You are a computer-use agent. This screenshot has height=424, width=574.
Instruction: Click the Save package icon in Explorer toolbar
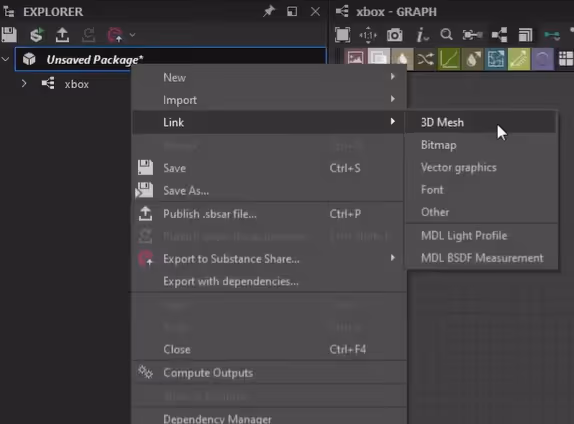(9, 35)
